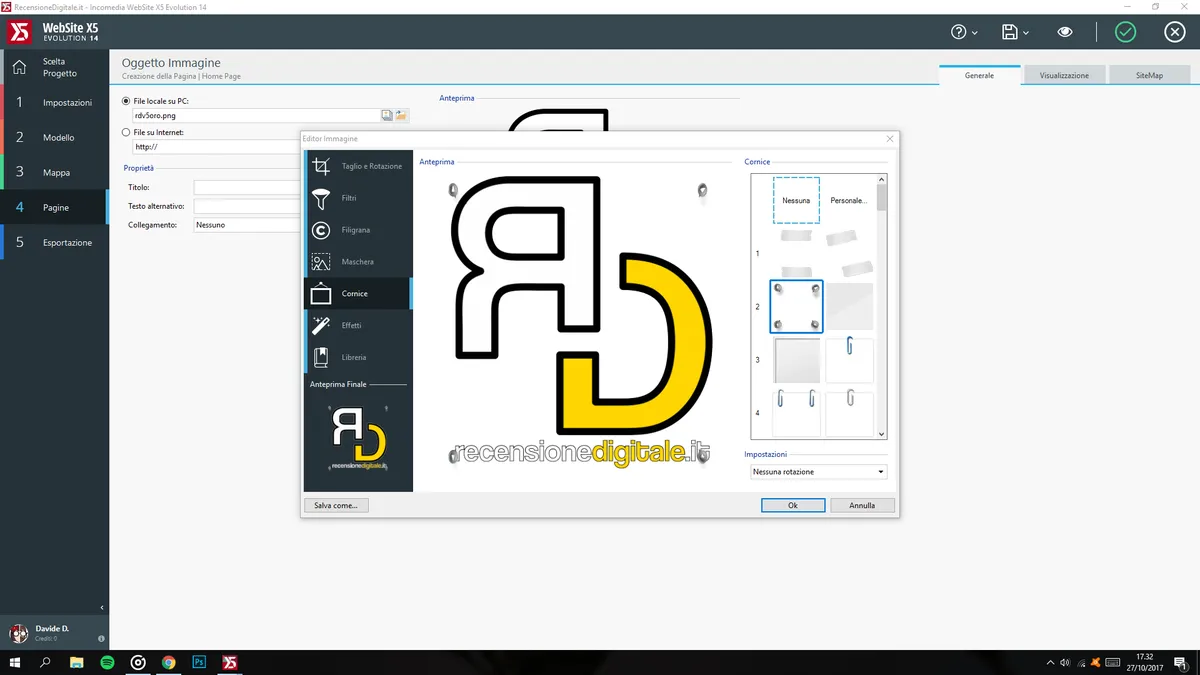Go to step 3 Mappa

[x=54, y=172]
